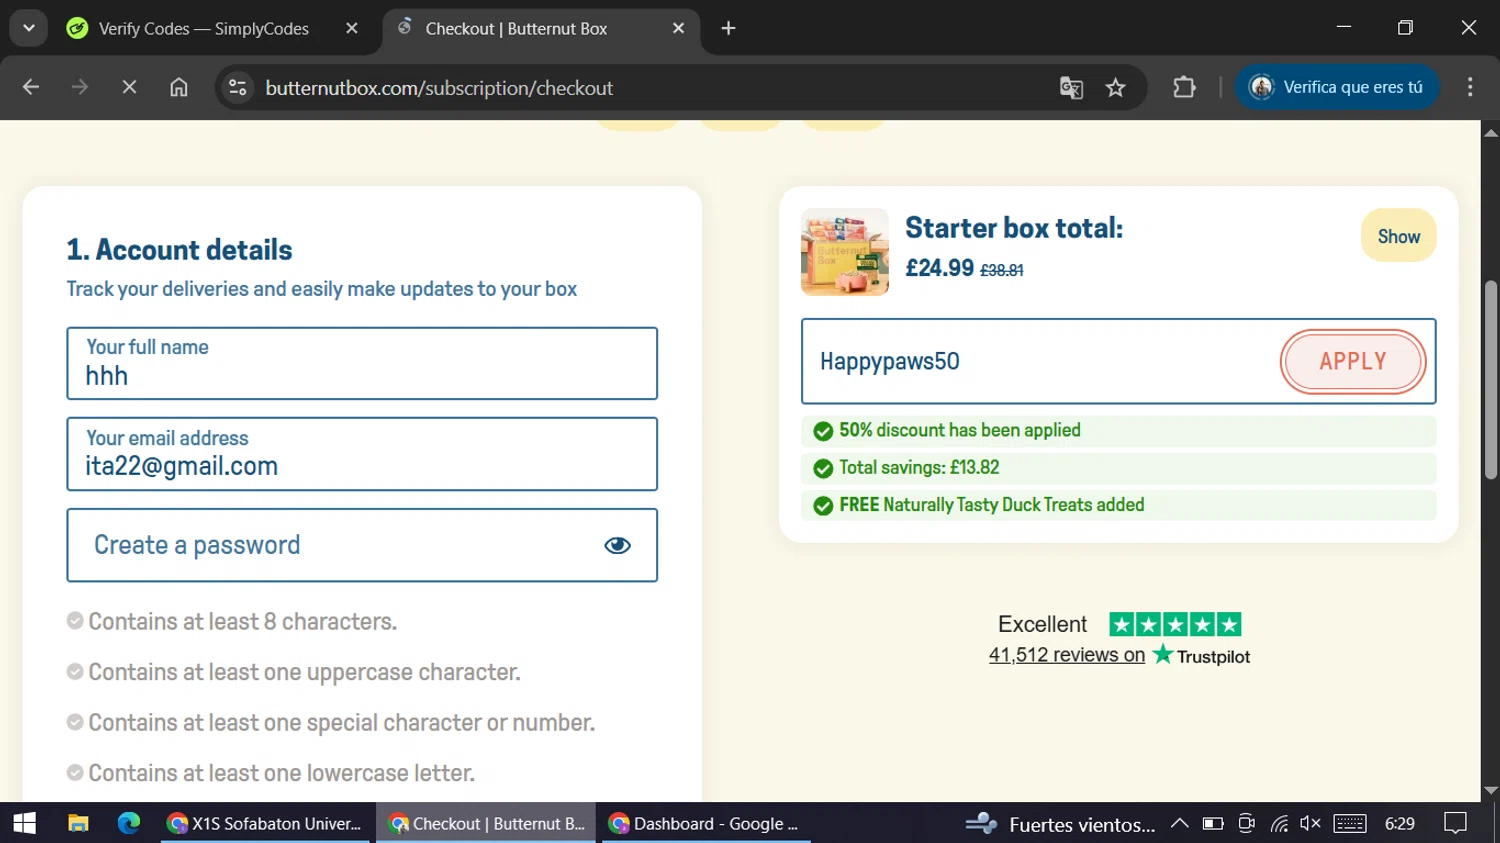Open the notification center icon
Screen dimensions: 1500x843
[x=1455, y=823]
